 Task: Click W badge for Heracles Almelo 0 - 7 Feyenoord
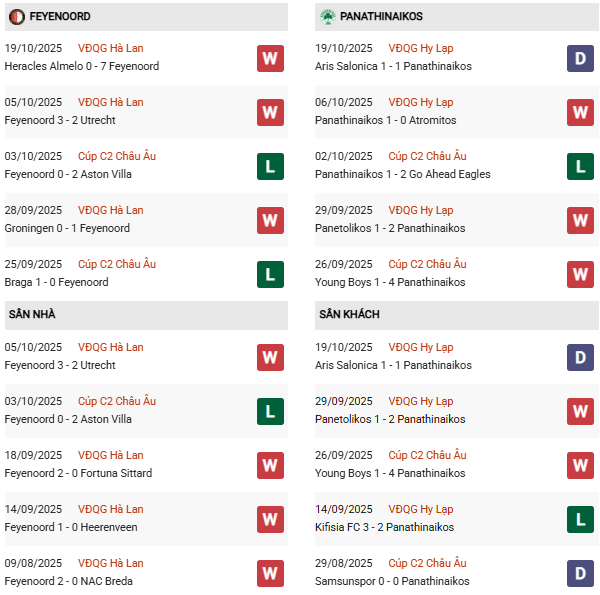(270, 58)
